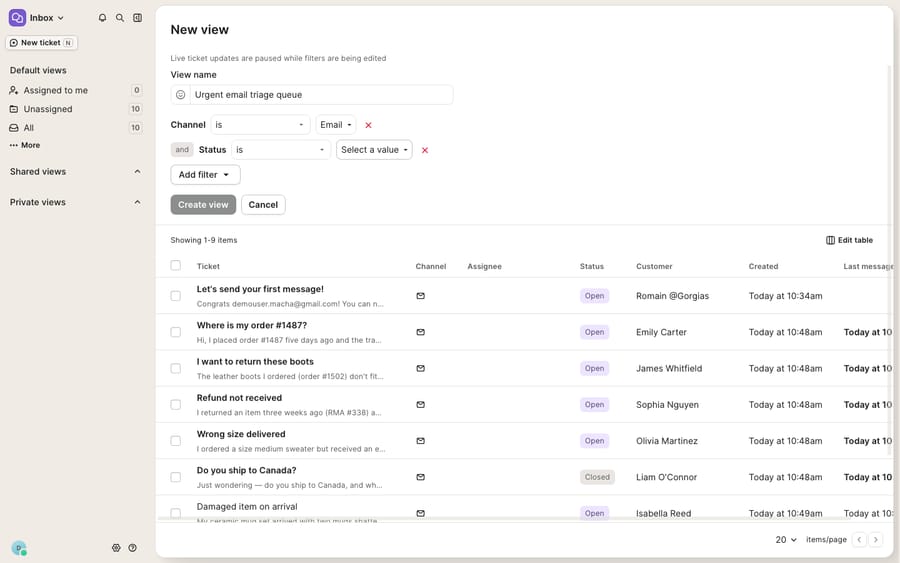Open the Add filter dropdown
900x563 pixels.
pos(205,175)
